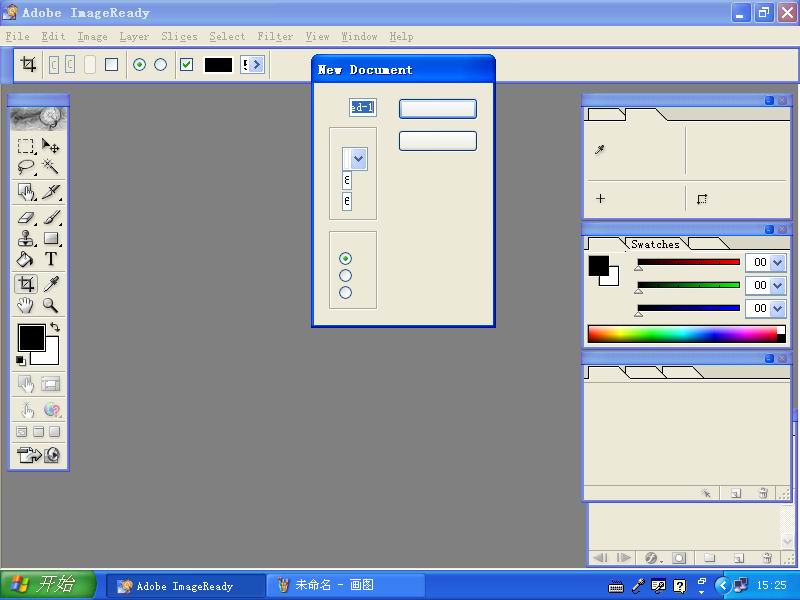800x600 pixels.
Task: Select the Crop tool in the toolbox
Action: coord(26,284)
